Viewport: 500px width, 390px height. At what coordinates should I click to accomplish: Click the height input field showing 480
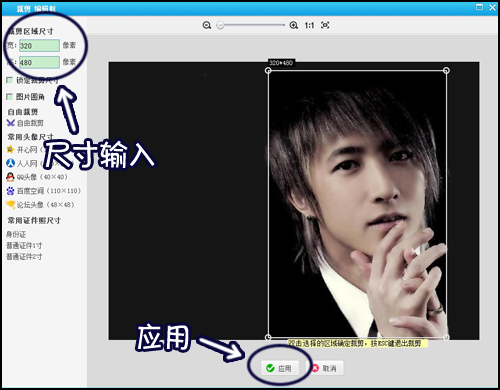tap(39, 62)
